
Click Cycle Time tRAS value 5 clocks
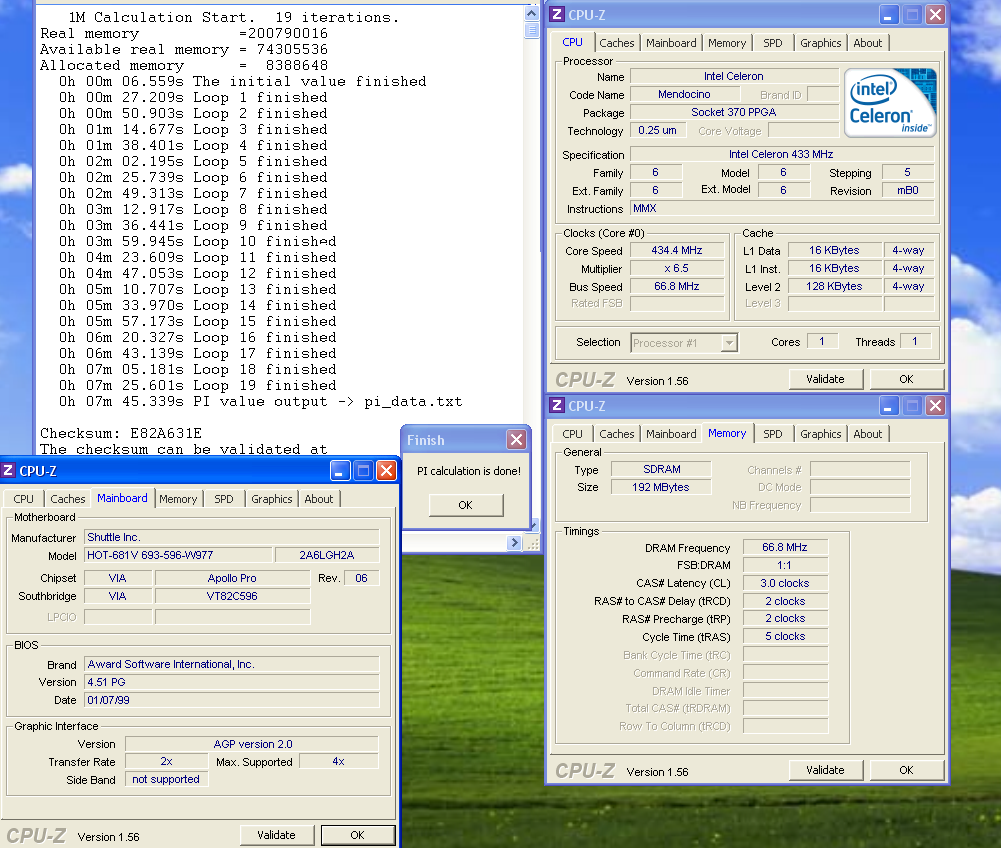click(785, 637)
